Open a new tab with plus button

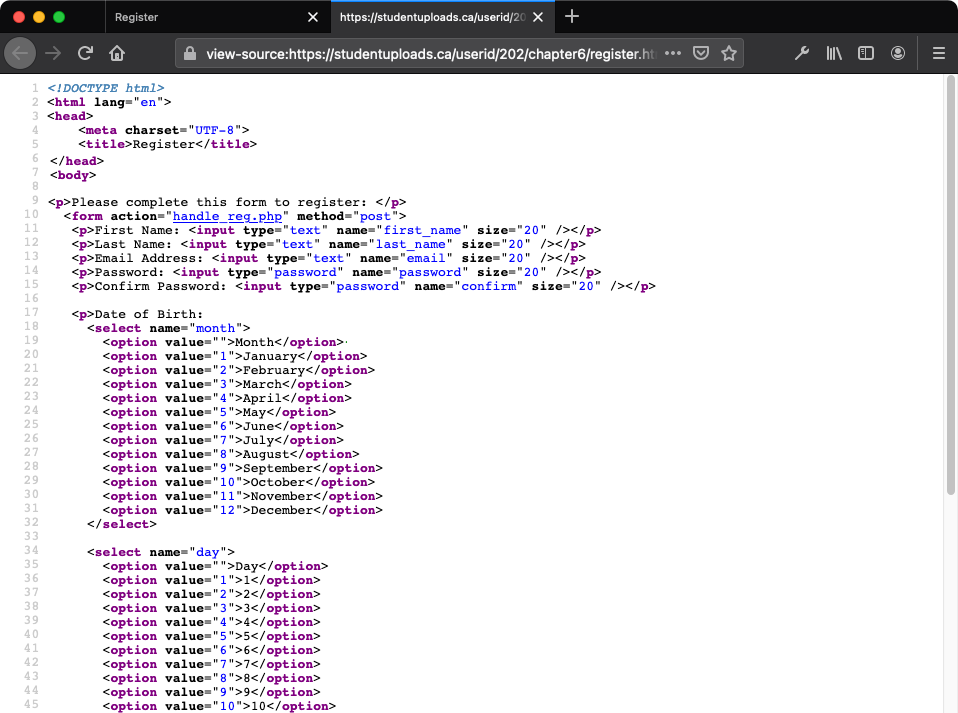tap(572, 16)
